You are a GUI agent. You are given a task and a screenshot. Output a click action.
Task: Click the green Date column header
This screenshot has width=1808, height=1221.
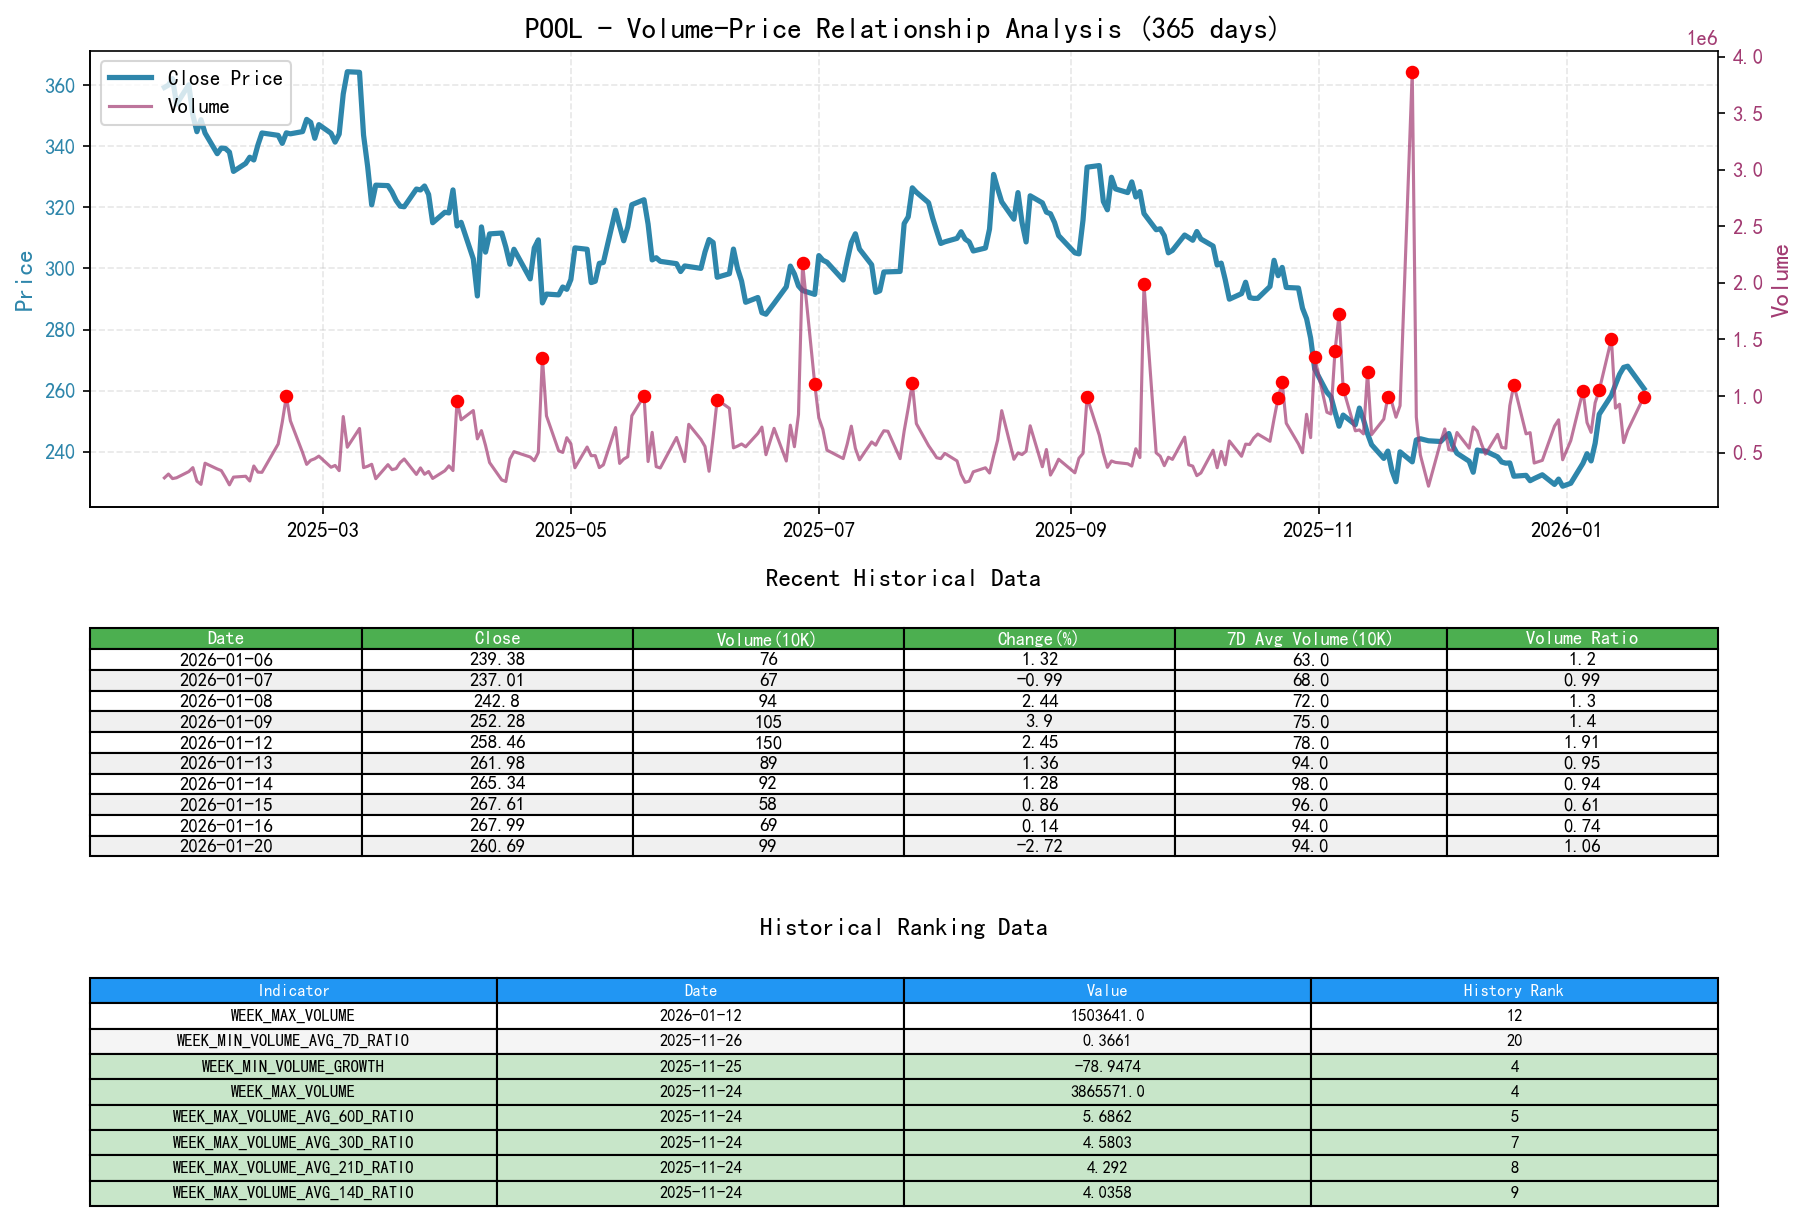point(227,637)
